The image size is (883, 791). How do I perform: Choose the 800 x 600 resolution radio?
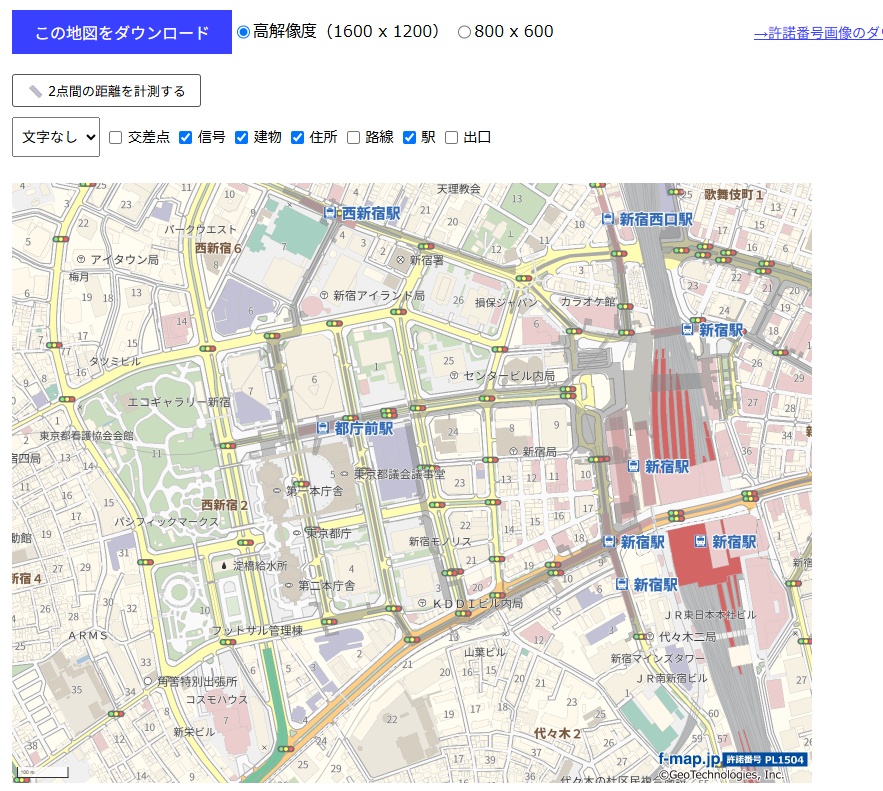pyautogui.click(x=464, y=32)
